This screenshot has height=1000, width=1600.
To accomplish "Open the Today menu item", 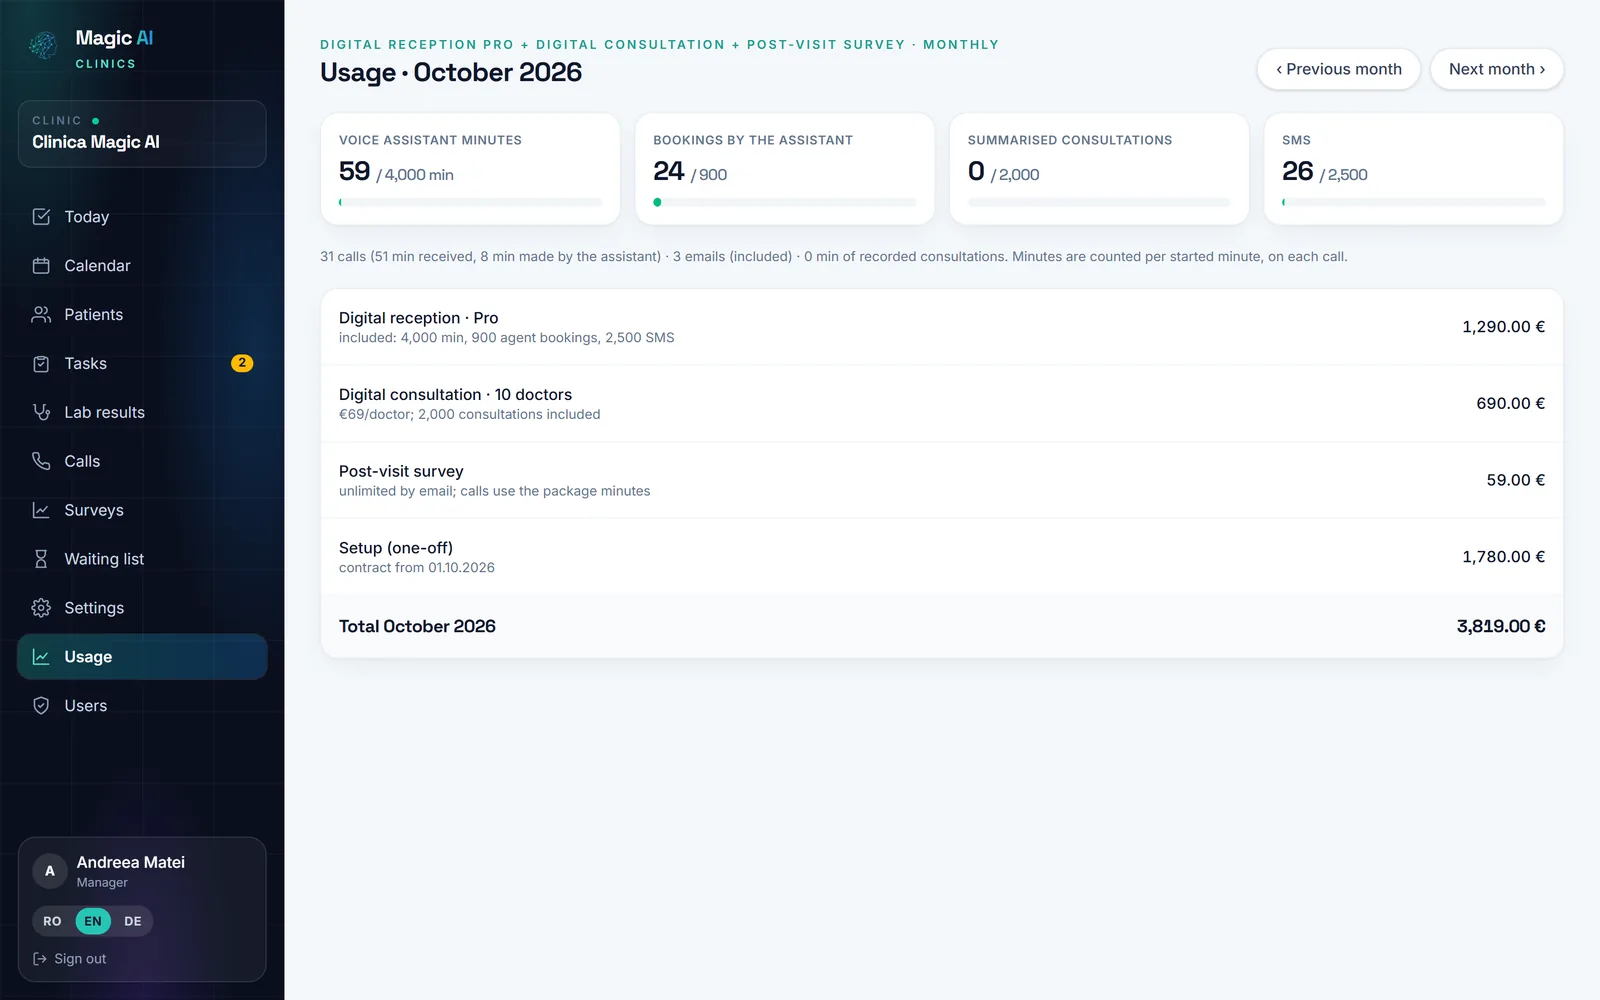I will [142, 217].
